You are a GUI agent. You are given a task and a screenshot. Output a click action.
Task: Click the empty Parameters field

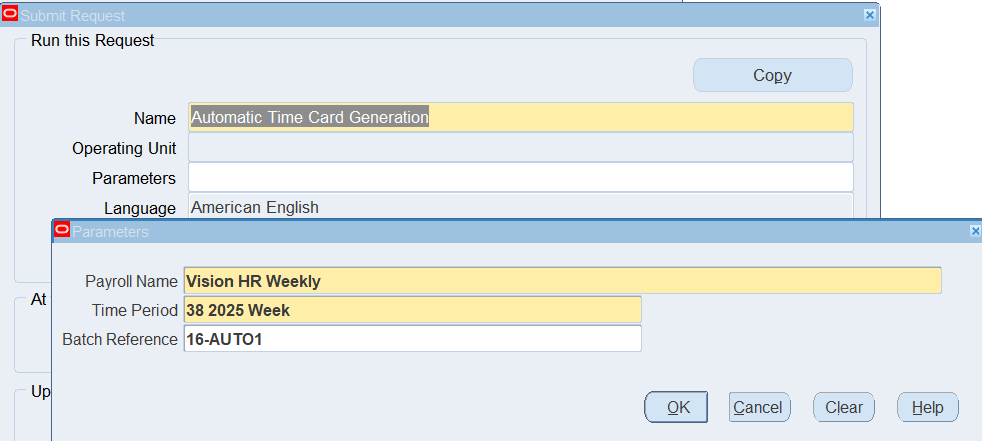520,178
